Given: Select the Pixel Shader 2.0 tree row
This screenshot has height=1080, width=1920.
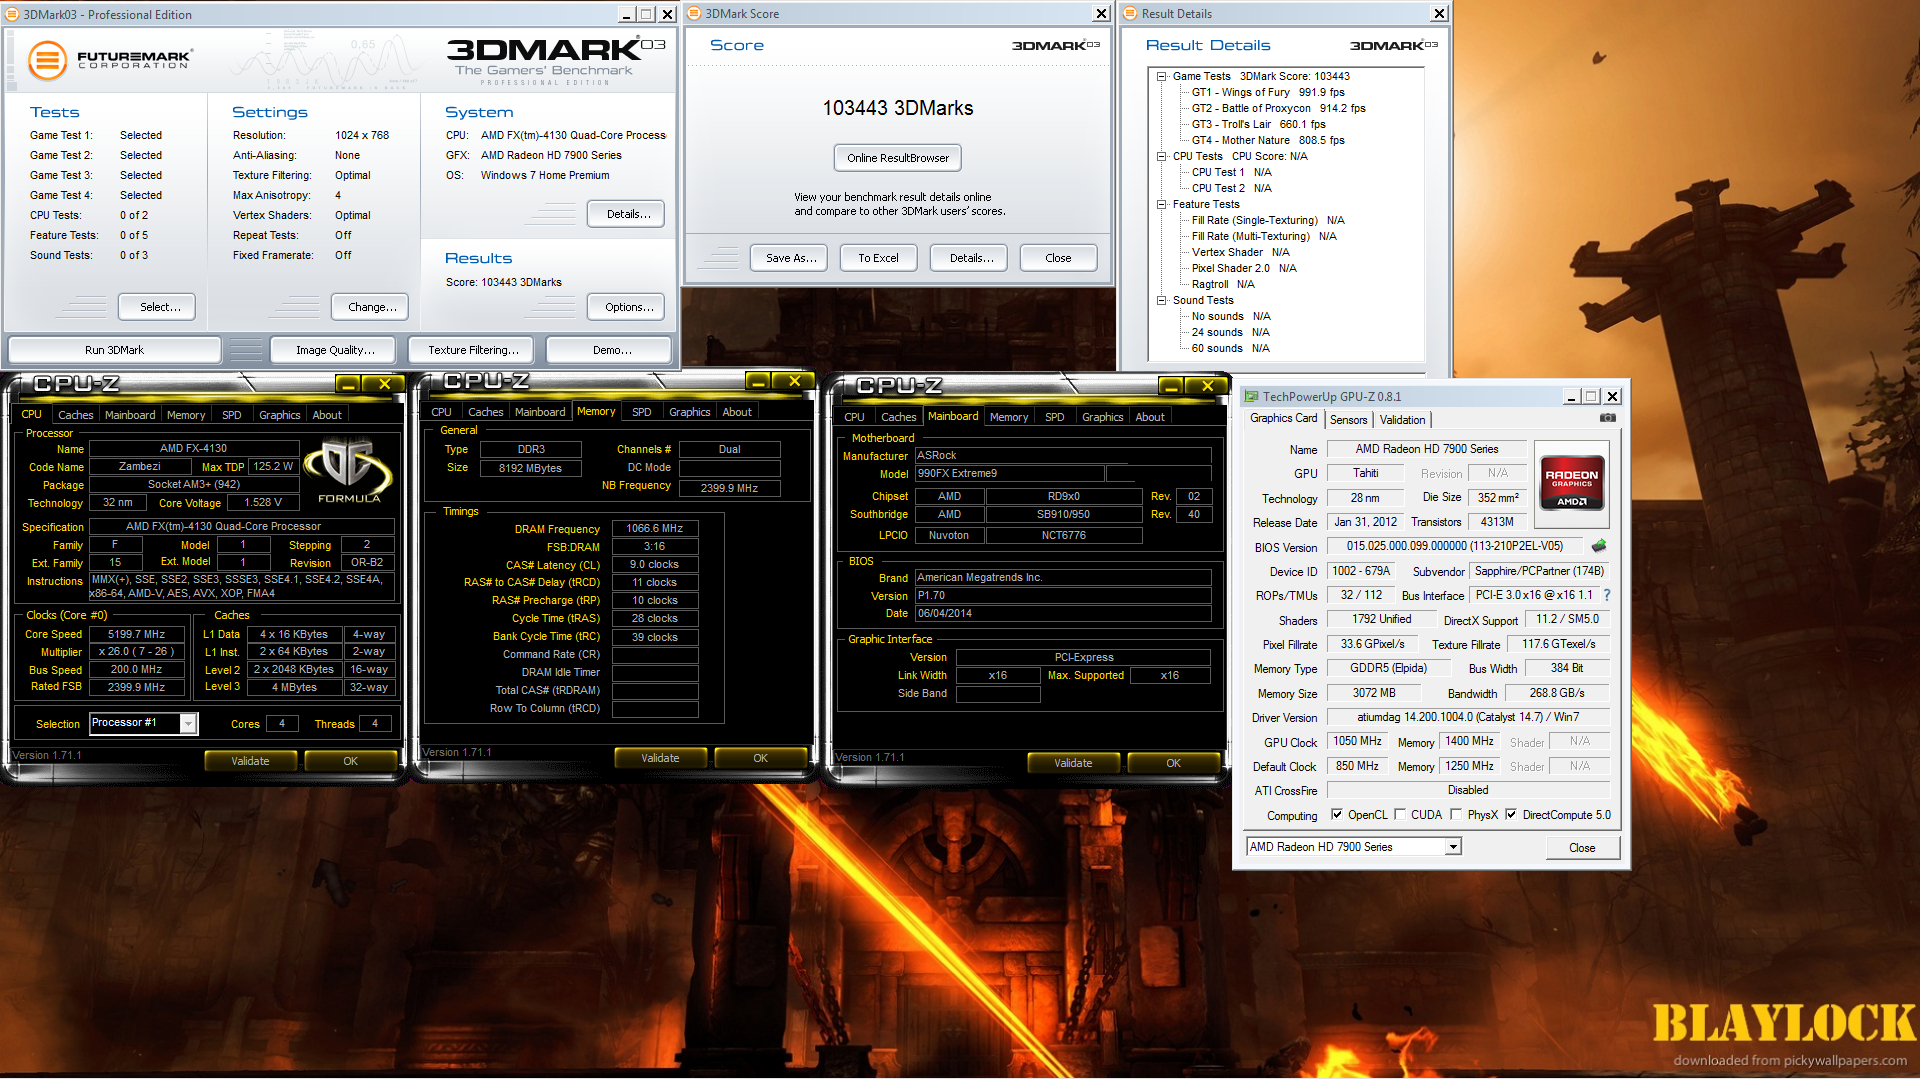Looking at the screenshot, I should [x=1244, y=268].
